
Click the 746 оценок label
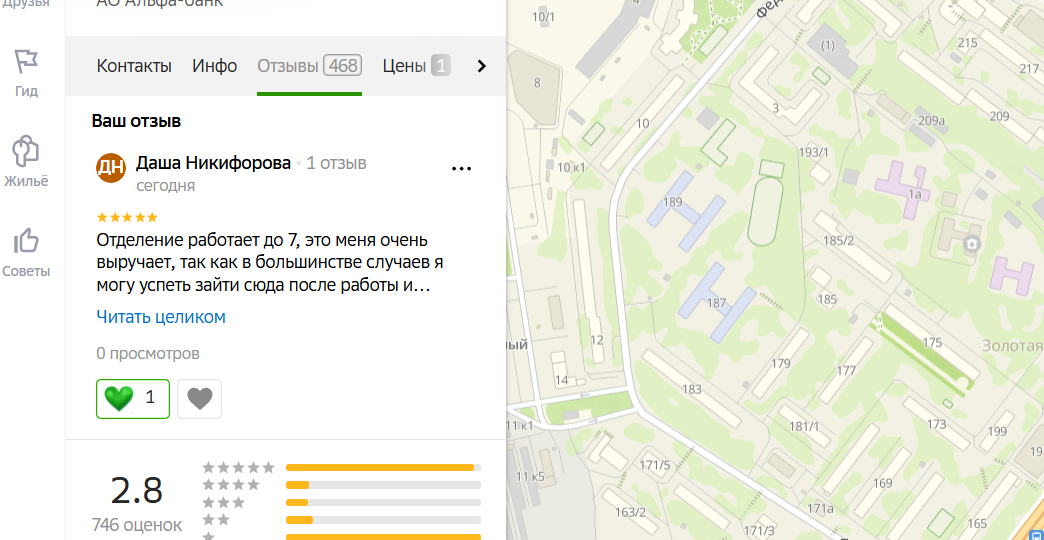[x=136, y=525]
